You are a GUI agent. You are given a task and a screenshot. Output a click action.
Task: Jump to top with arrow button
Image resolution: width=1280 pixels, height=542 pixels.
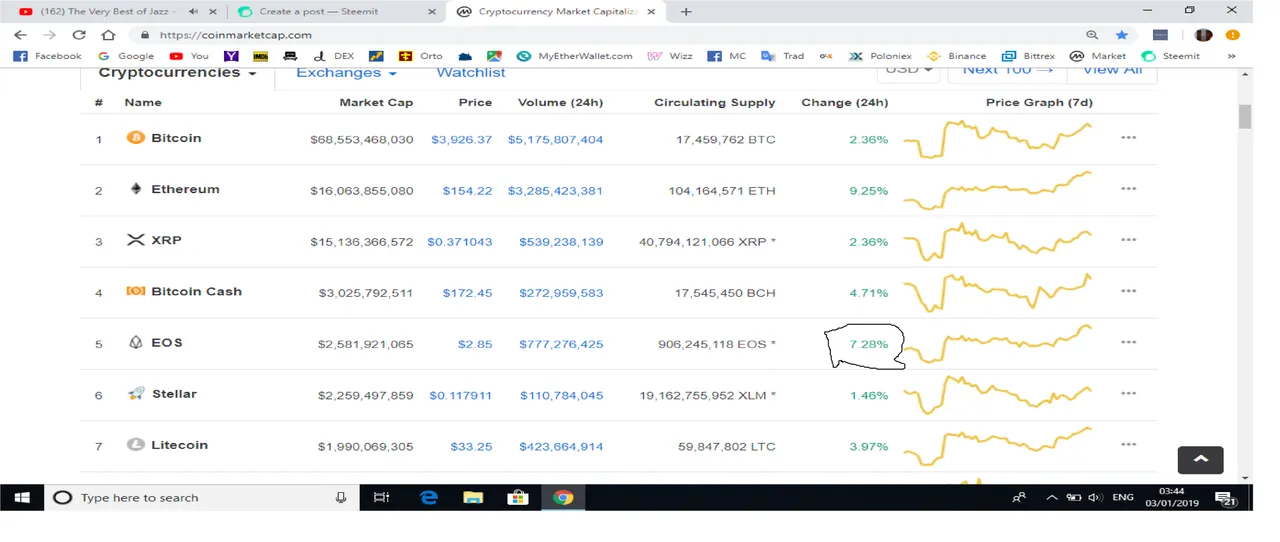tap(1201, 459)
